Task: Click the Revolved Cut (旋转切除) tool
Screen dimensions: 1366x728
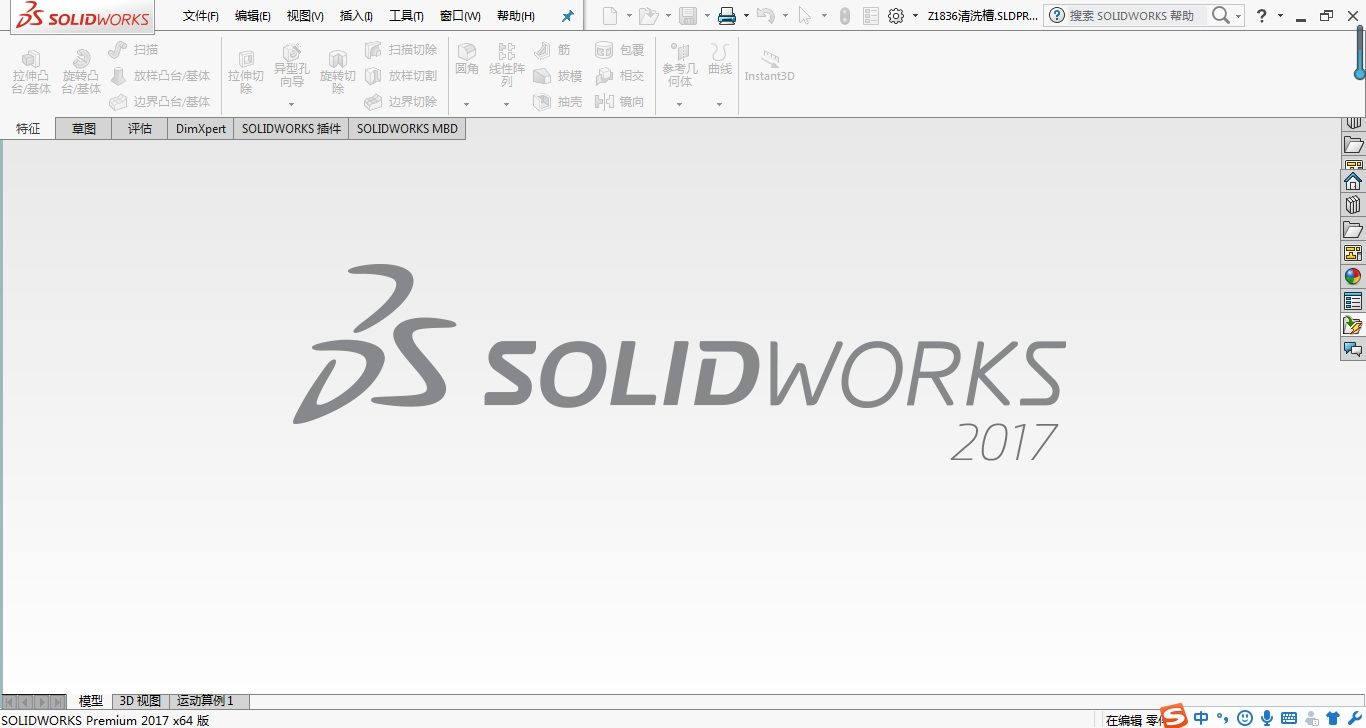Action: point(338,72)
